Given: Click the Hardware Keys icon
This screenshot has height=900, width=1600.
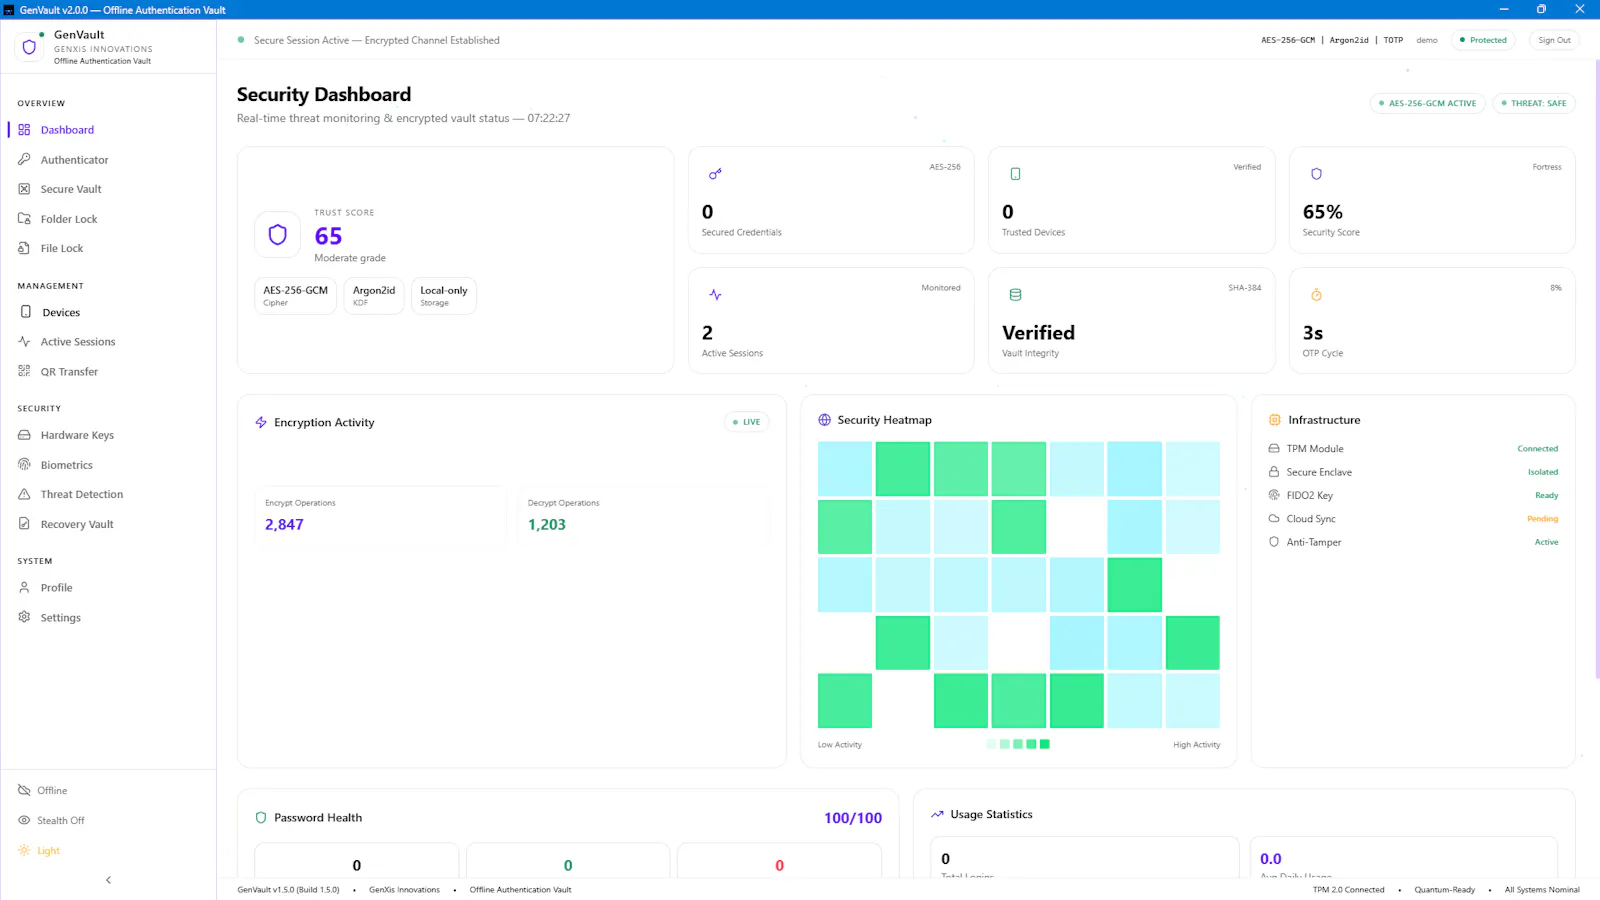Looking at the screenshot, I should (x=24, y=435).
